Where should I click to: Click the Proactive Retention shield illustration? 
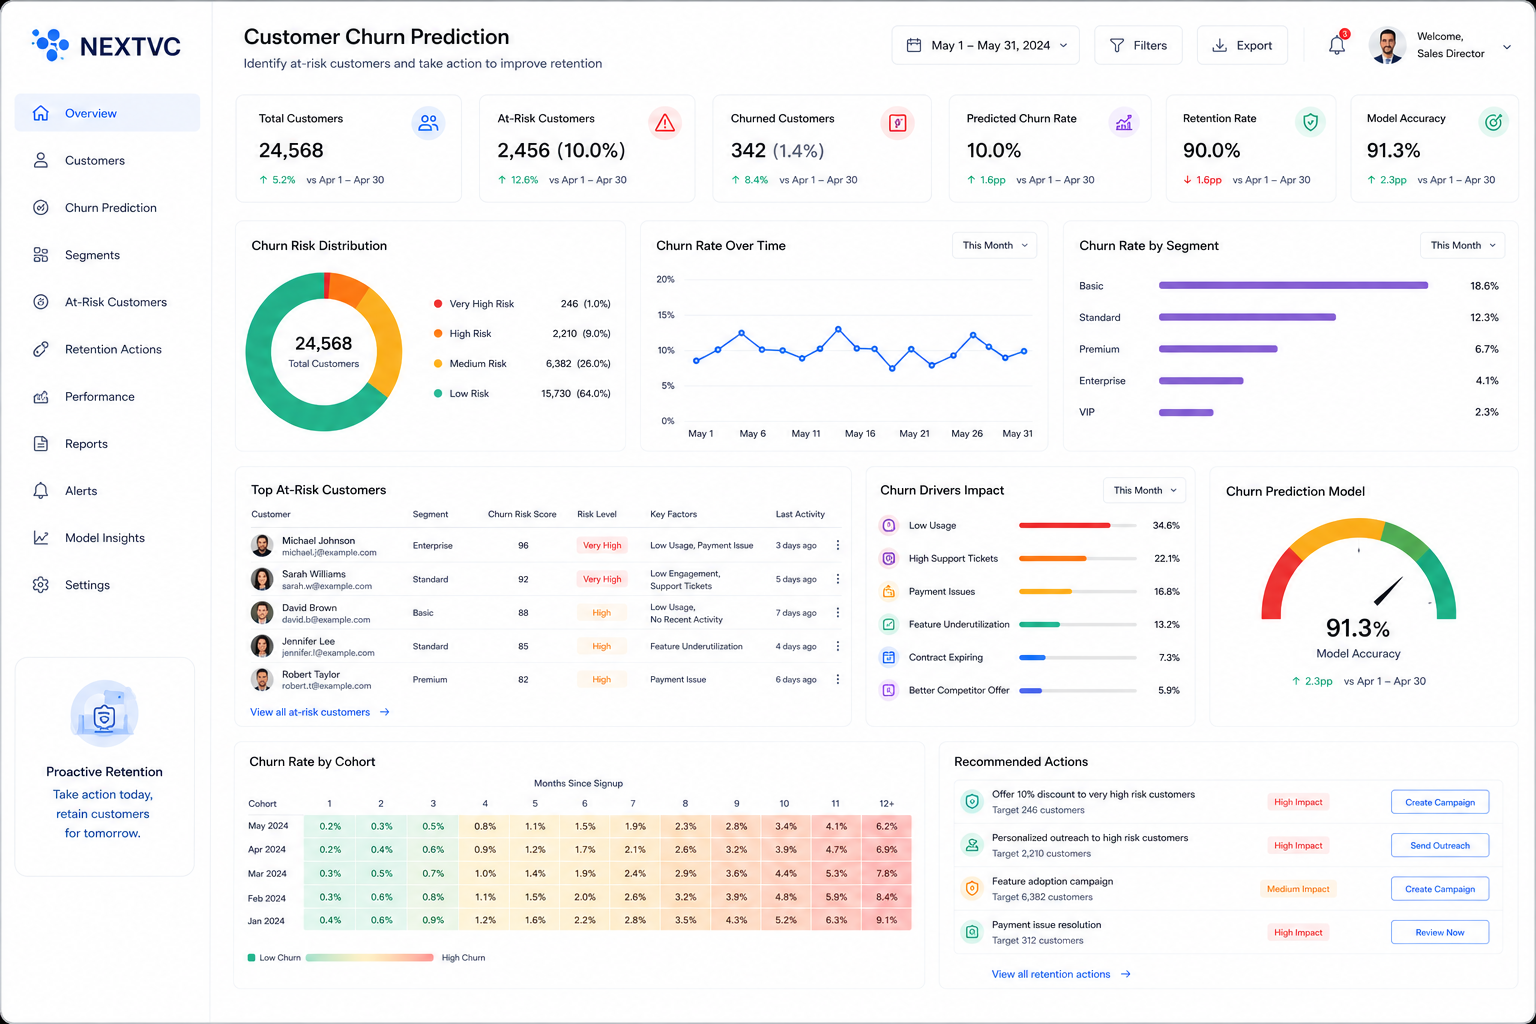(104, 714)
